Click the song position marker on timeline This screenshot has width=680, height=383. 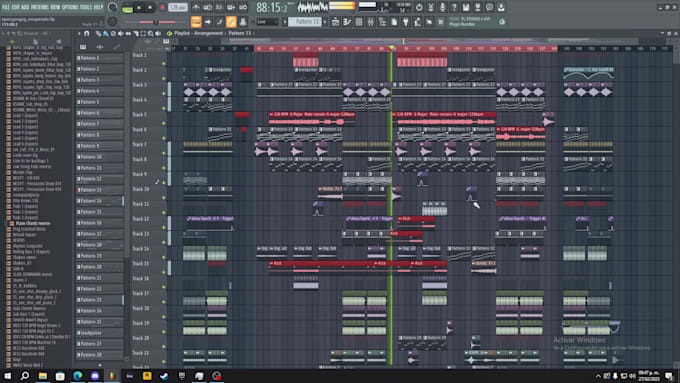[392, 48]
